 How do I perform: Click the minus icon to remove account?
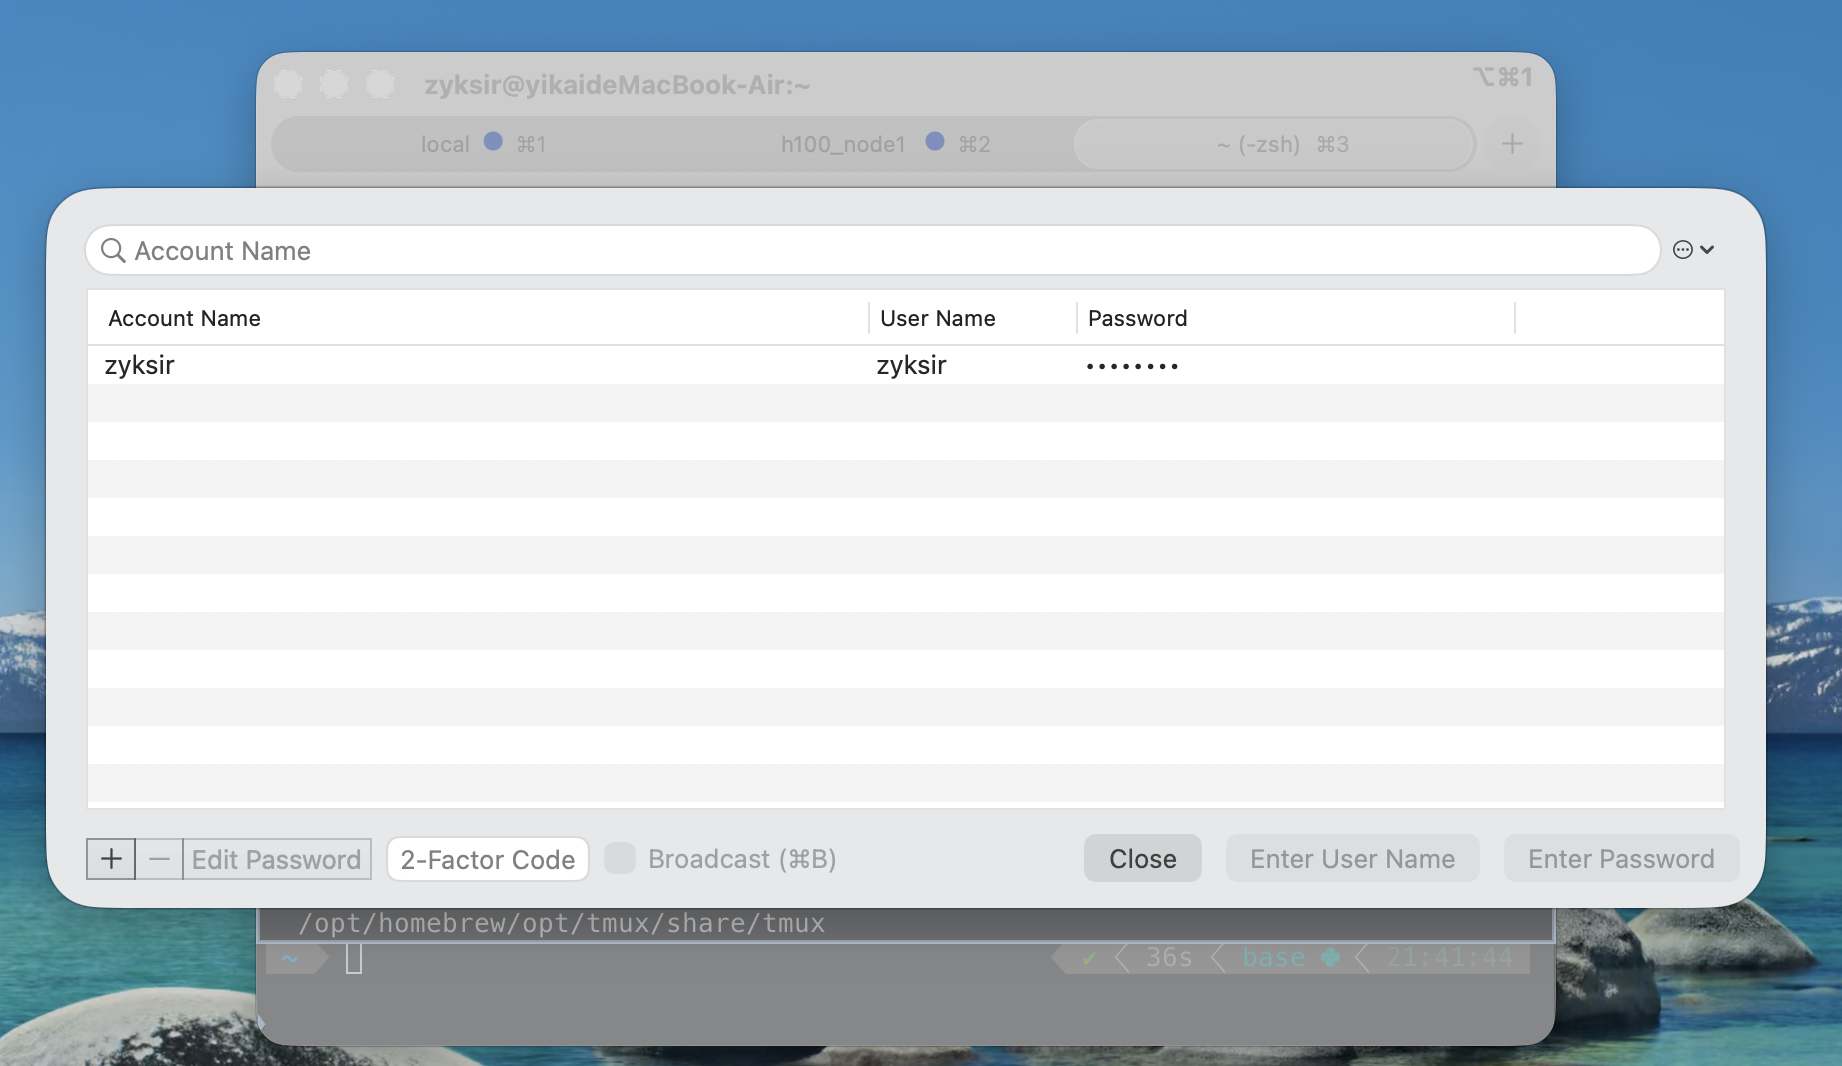point(159,859)
